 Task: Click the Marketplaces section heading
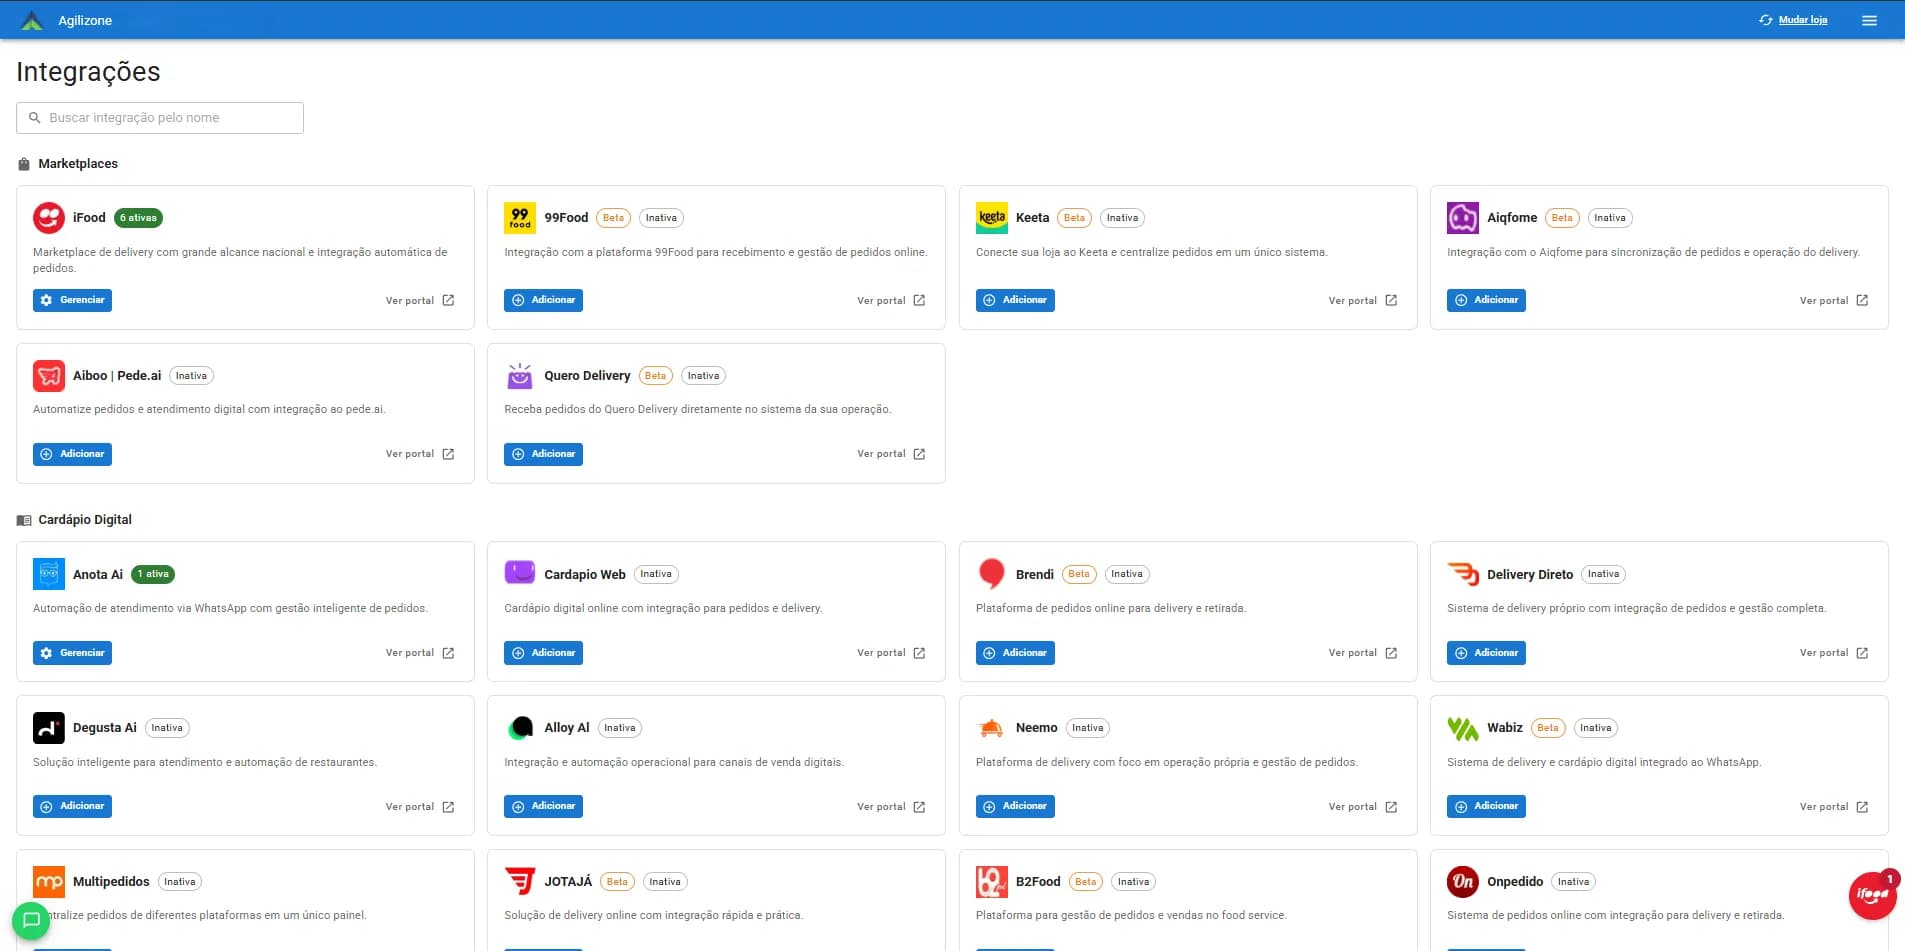click(78, 164)
